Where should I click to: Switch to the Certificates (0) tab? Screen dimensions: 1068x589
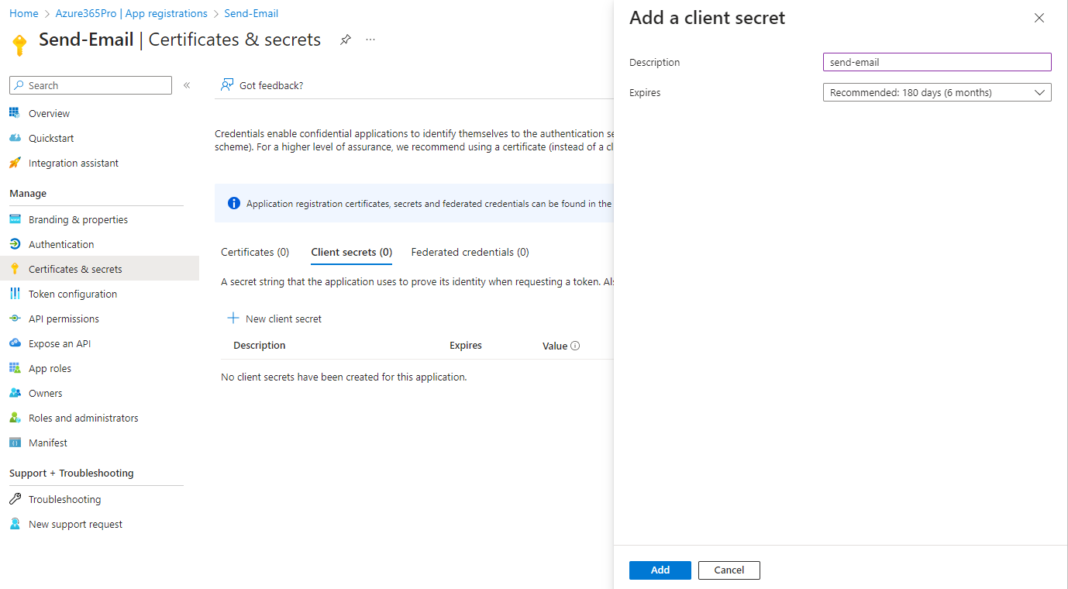(255, 252)
